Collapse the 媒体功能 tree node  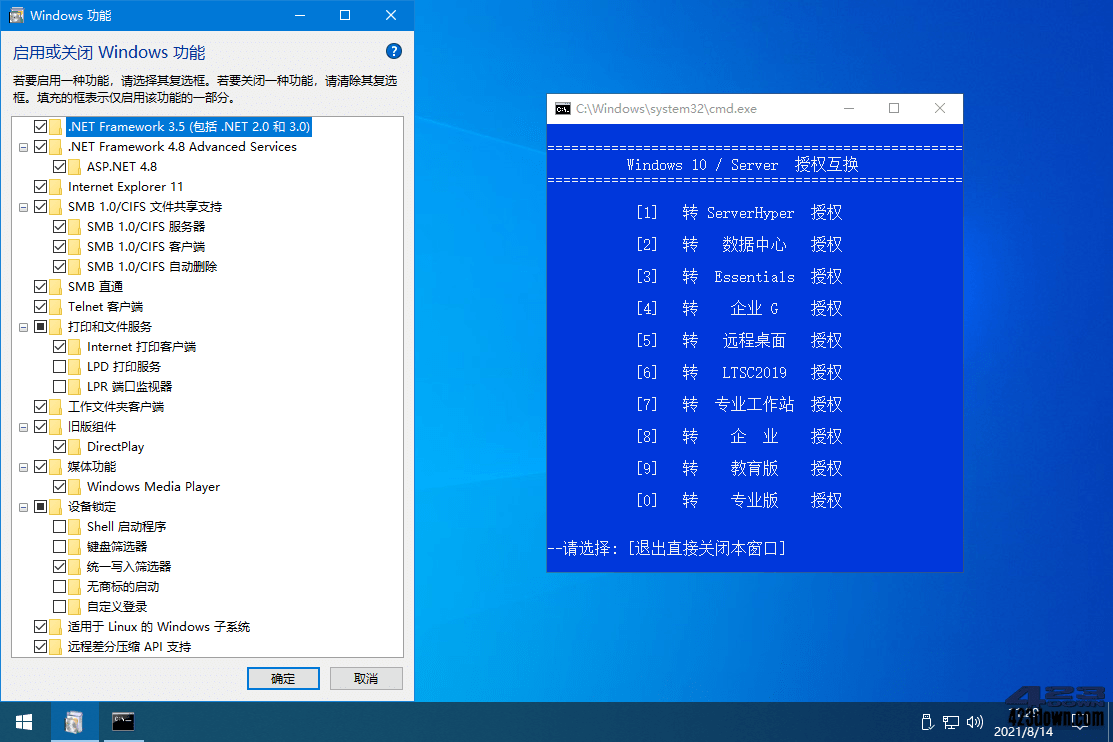point(22,466)
